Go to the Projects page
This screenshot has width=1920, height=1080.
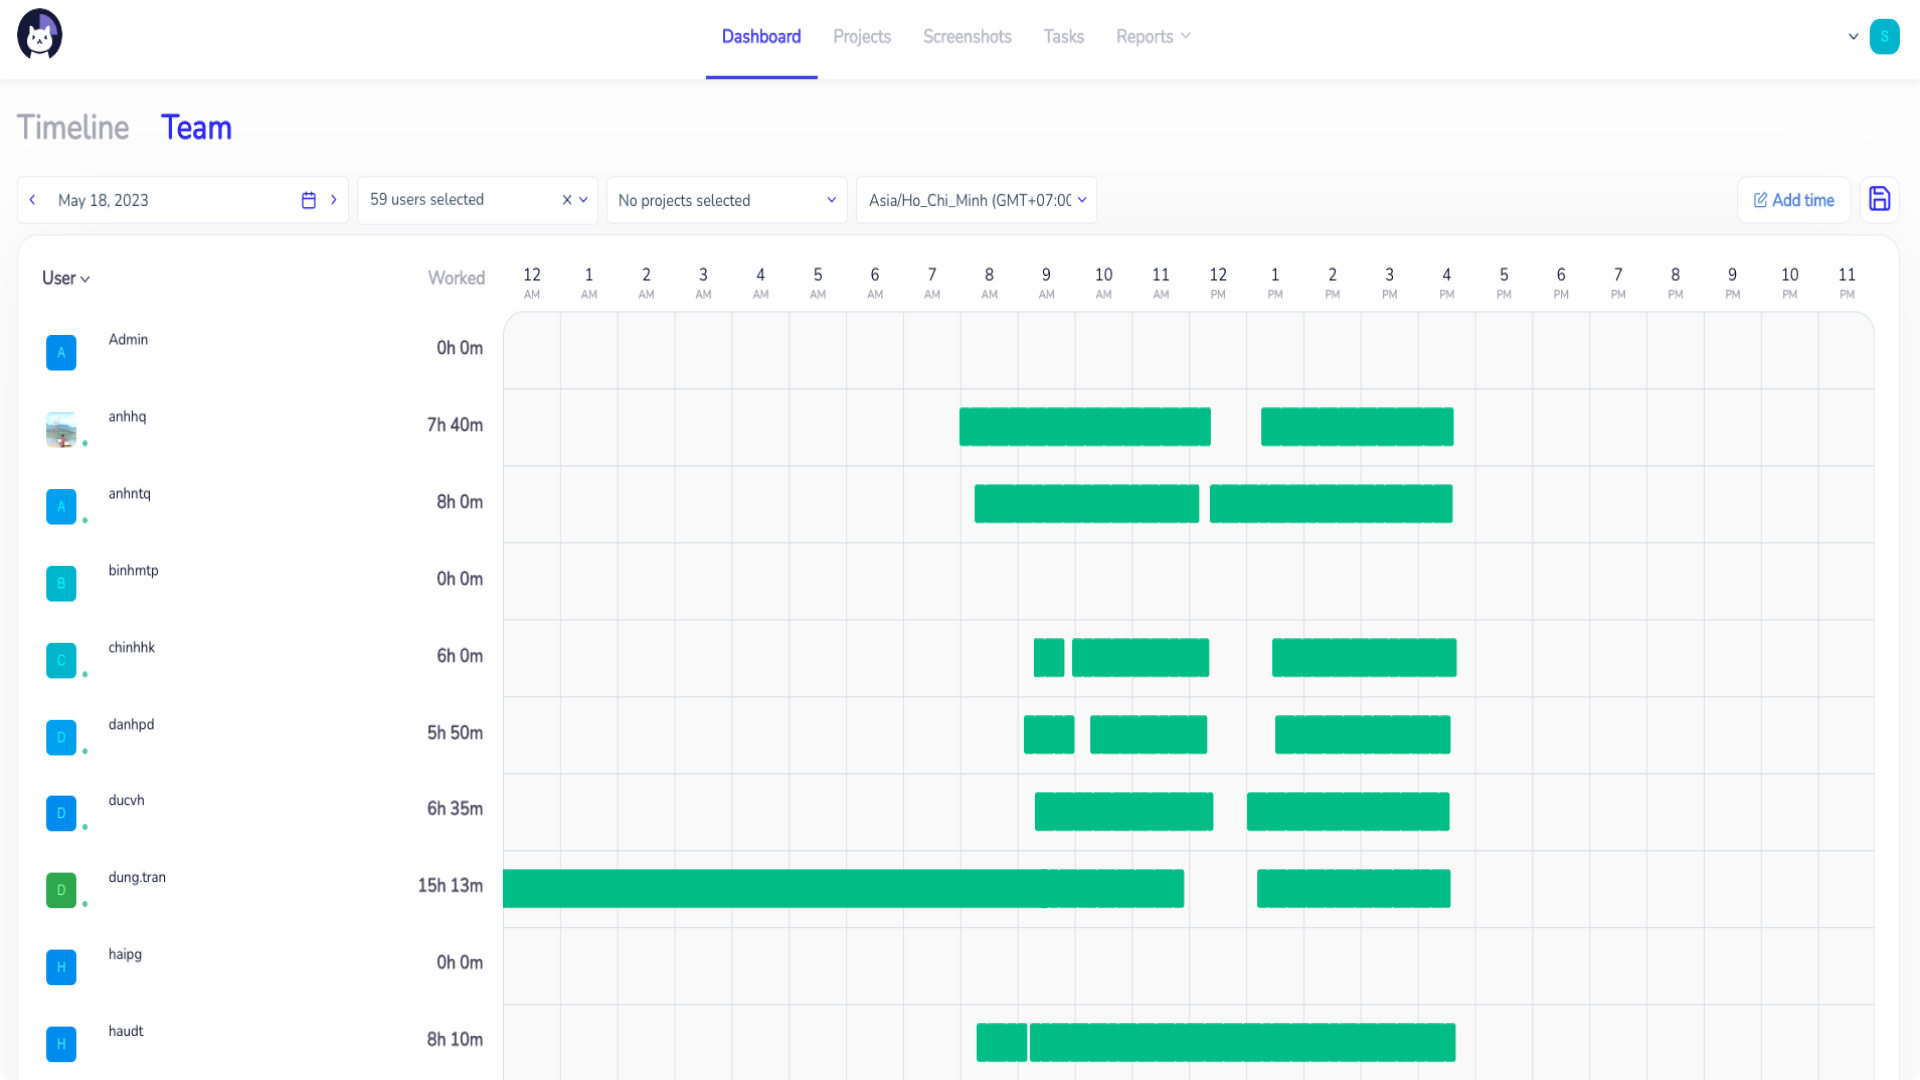click(861, 36)
